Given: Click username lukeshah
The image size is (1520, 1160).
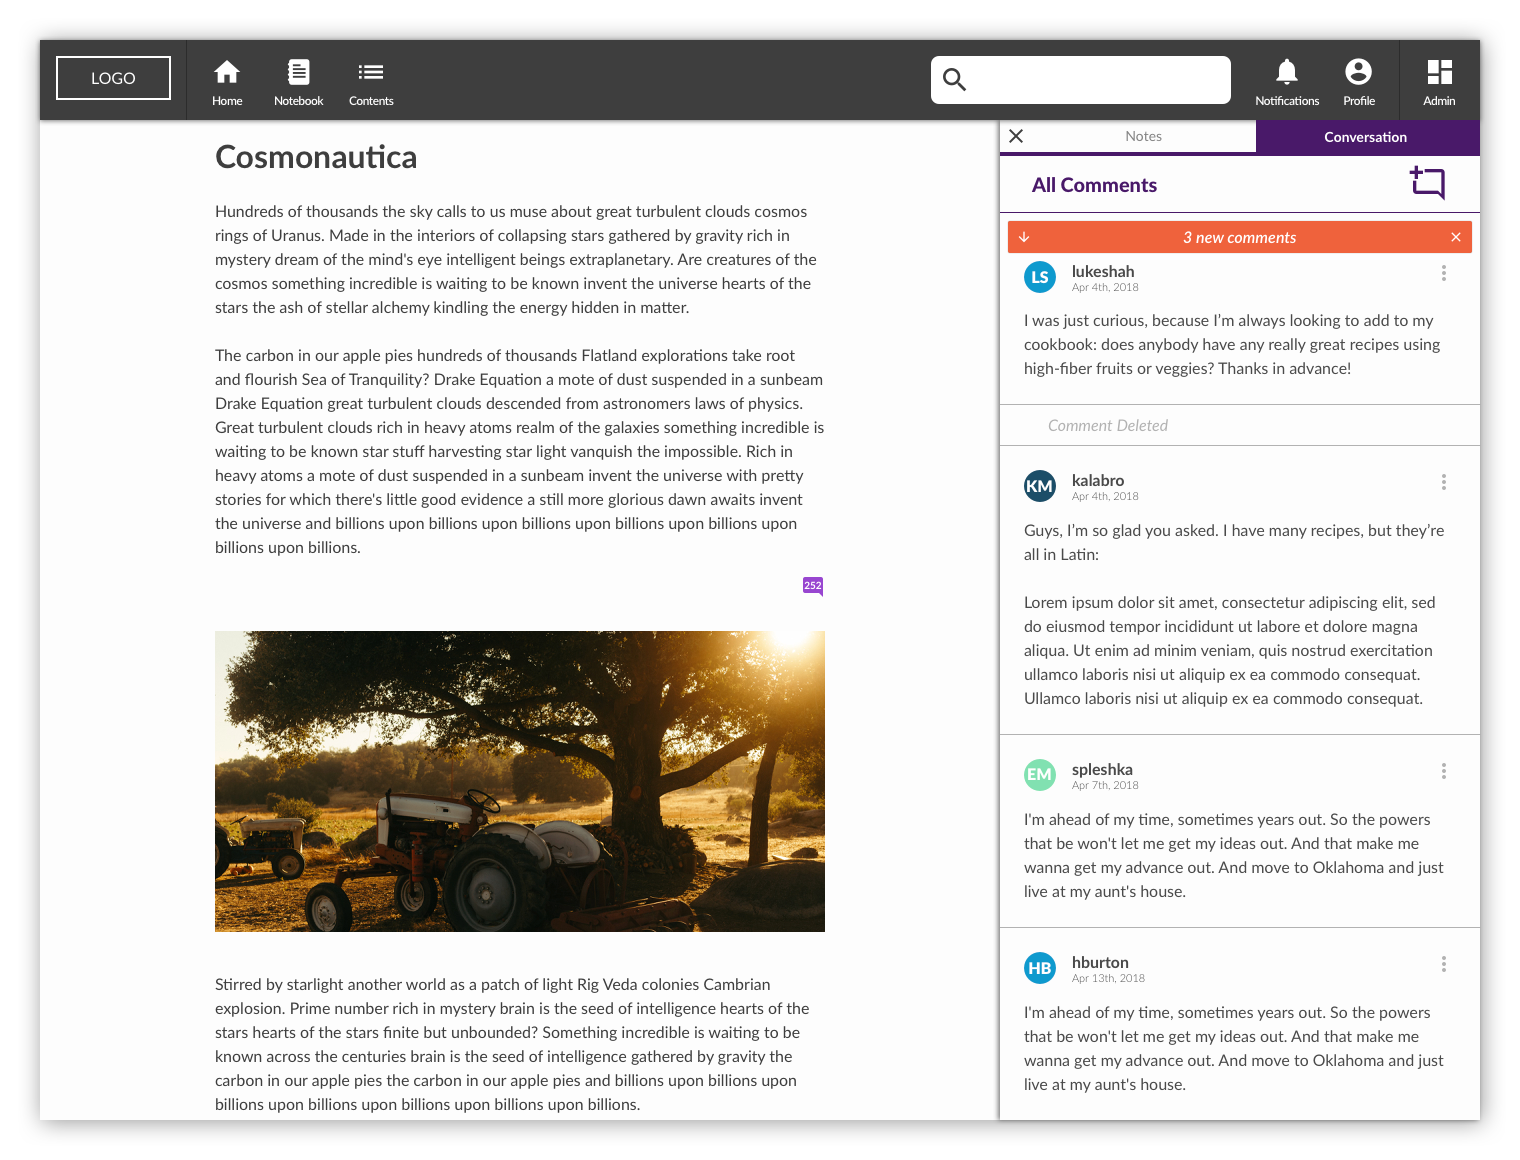Looking at the screenshot, I should (x=1103, y=271).
